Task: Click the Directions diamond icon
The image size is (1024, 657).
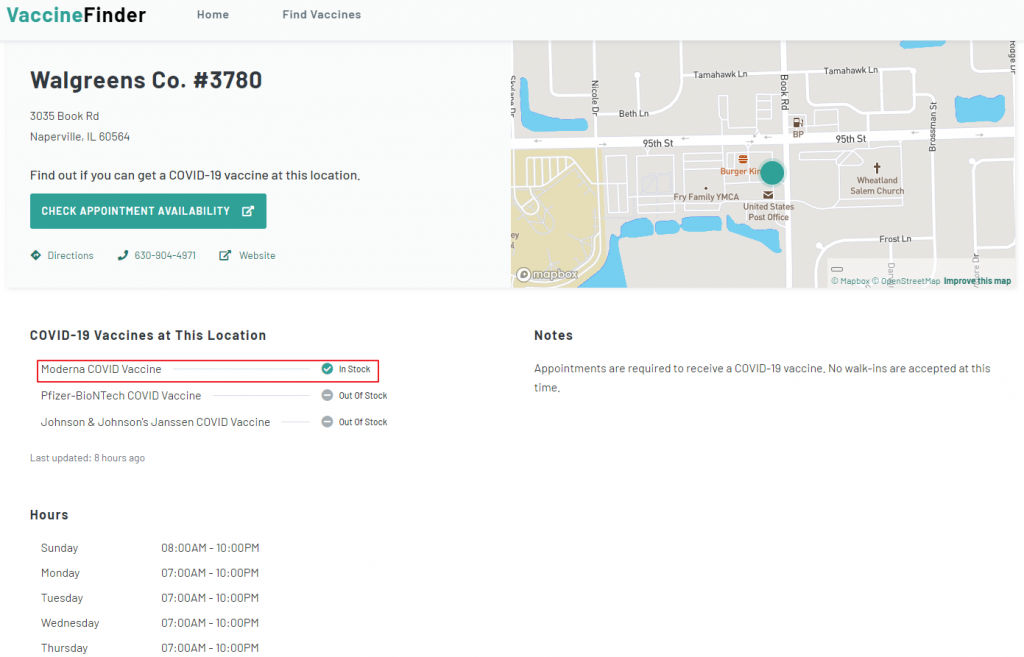Action: [36, 255]
